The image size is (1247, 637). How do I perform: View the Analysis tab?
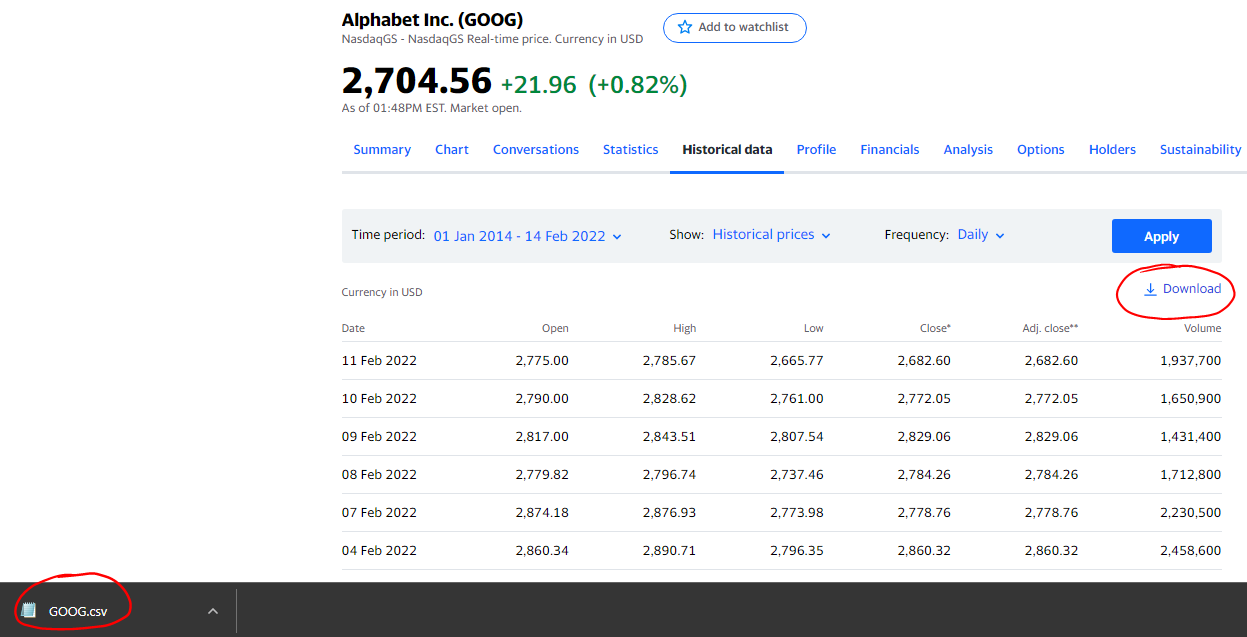pyautogui.click(x=968, y=150)
